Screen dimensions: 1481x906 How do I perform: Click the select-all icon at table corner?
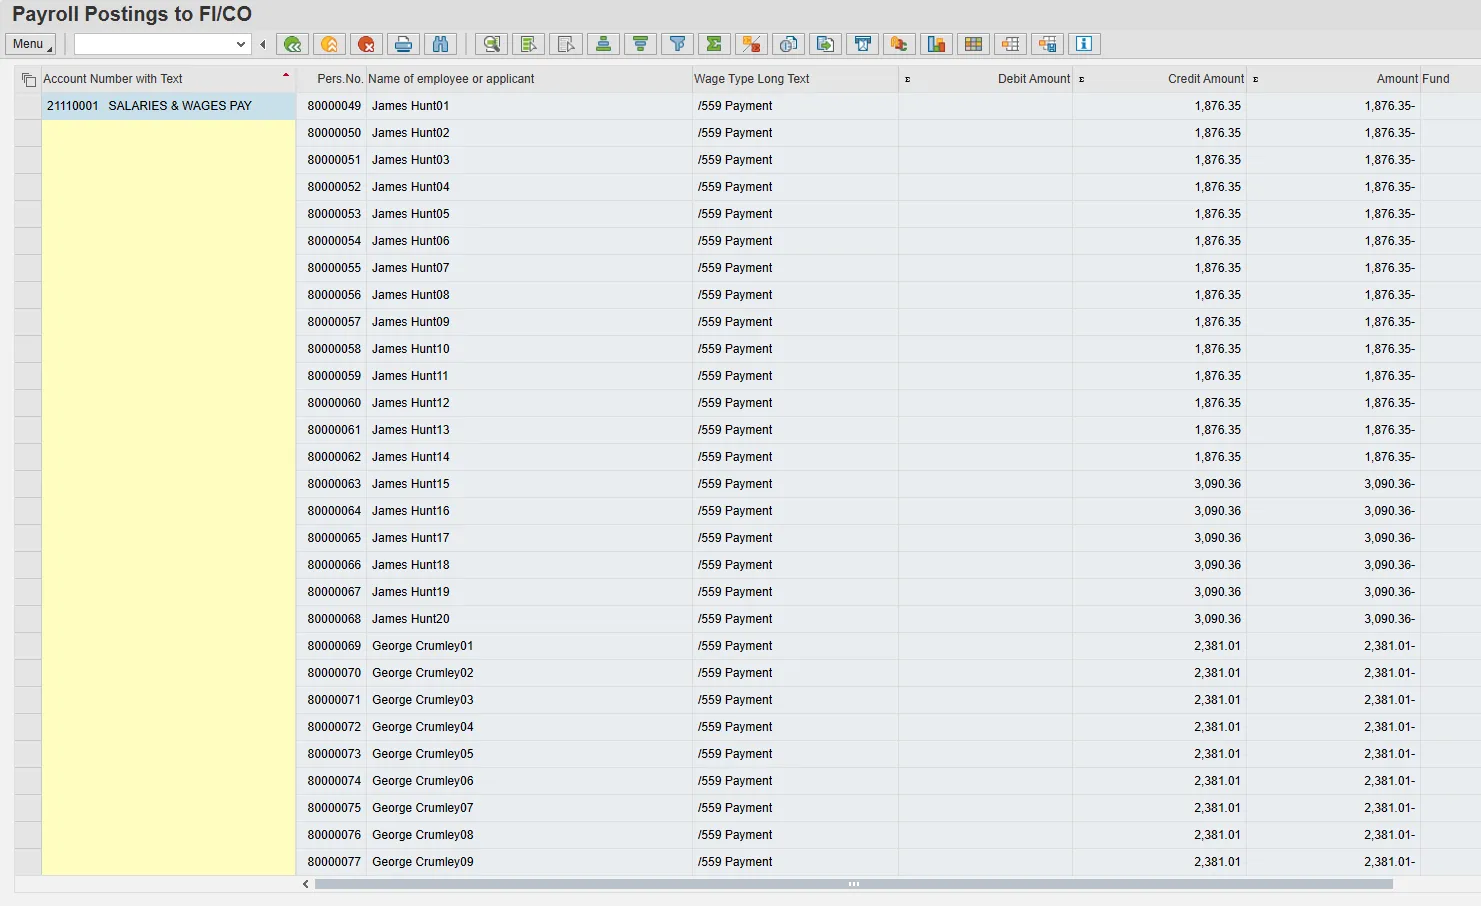point(28,80)
